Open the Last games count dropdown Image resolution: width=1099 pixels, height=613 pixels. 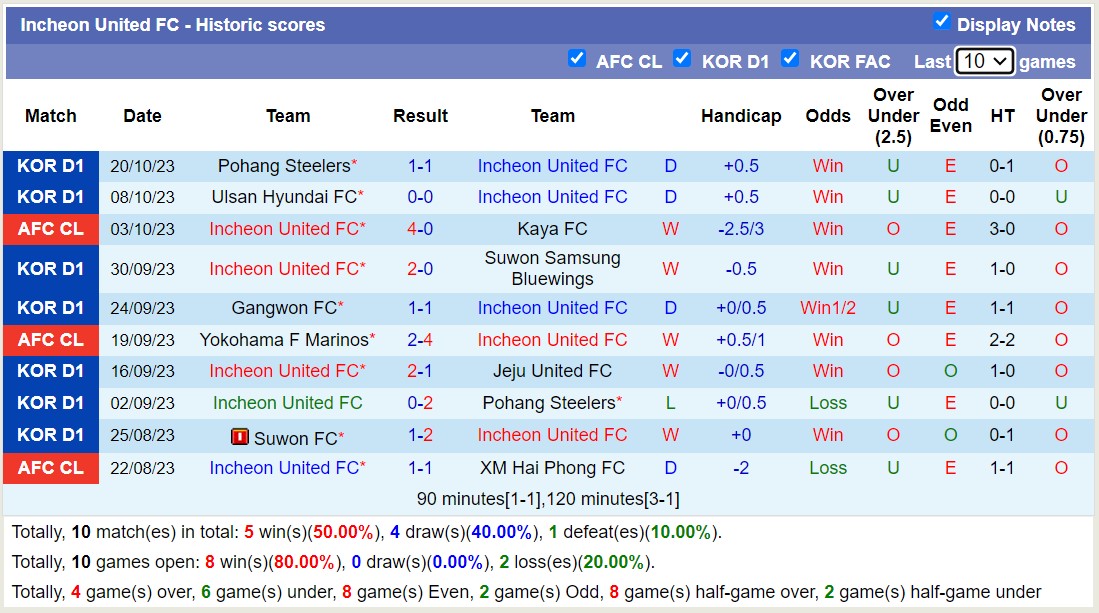point(984,61)
